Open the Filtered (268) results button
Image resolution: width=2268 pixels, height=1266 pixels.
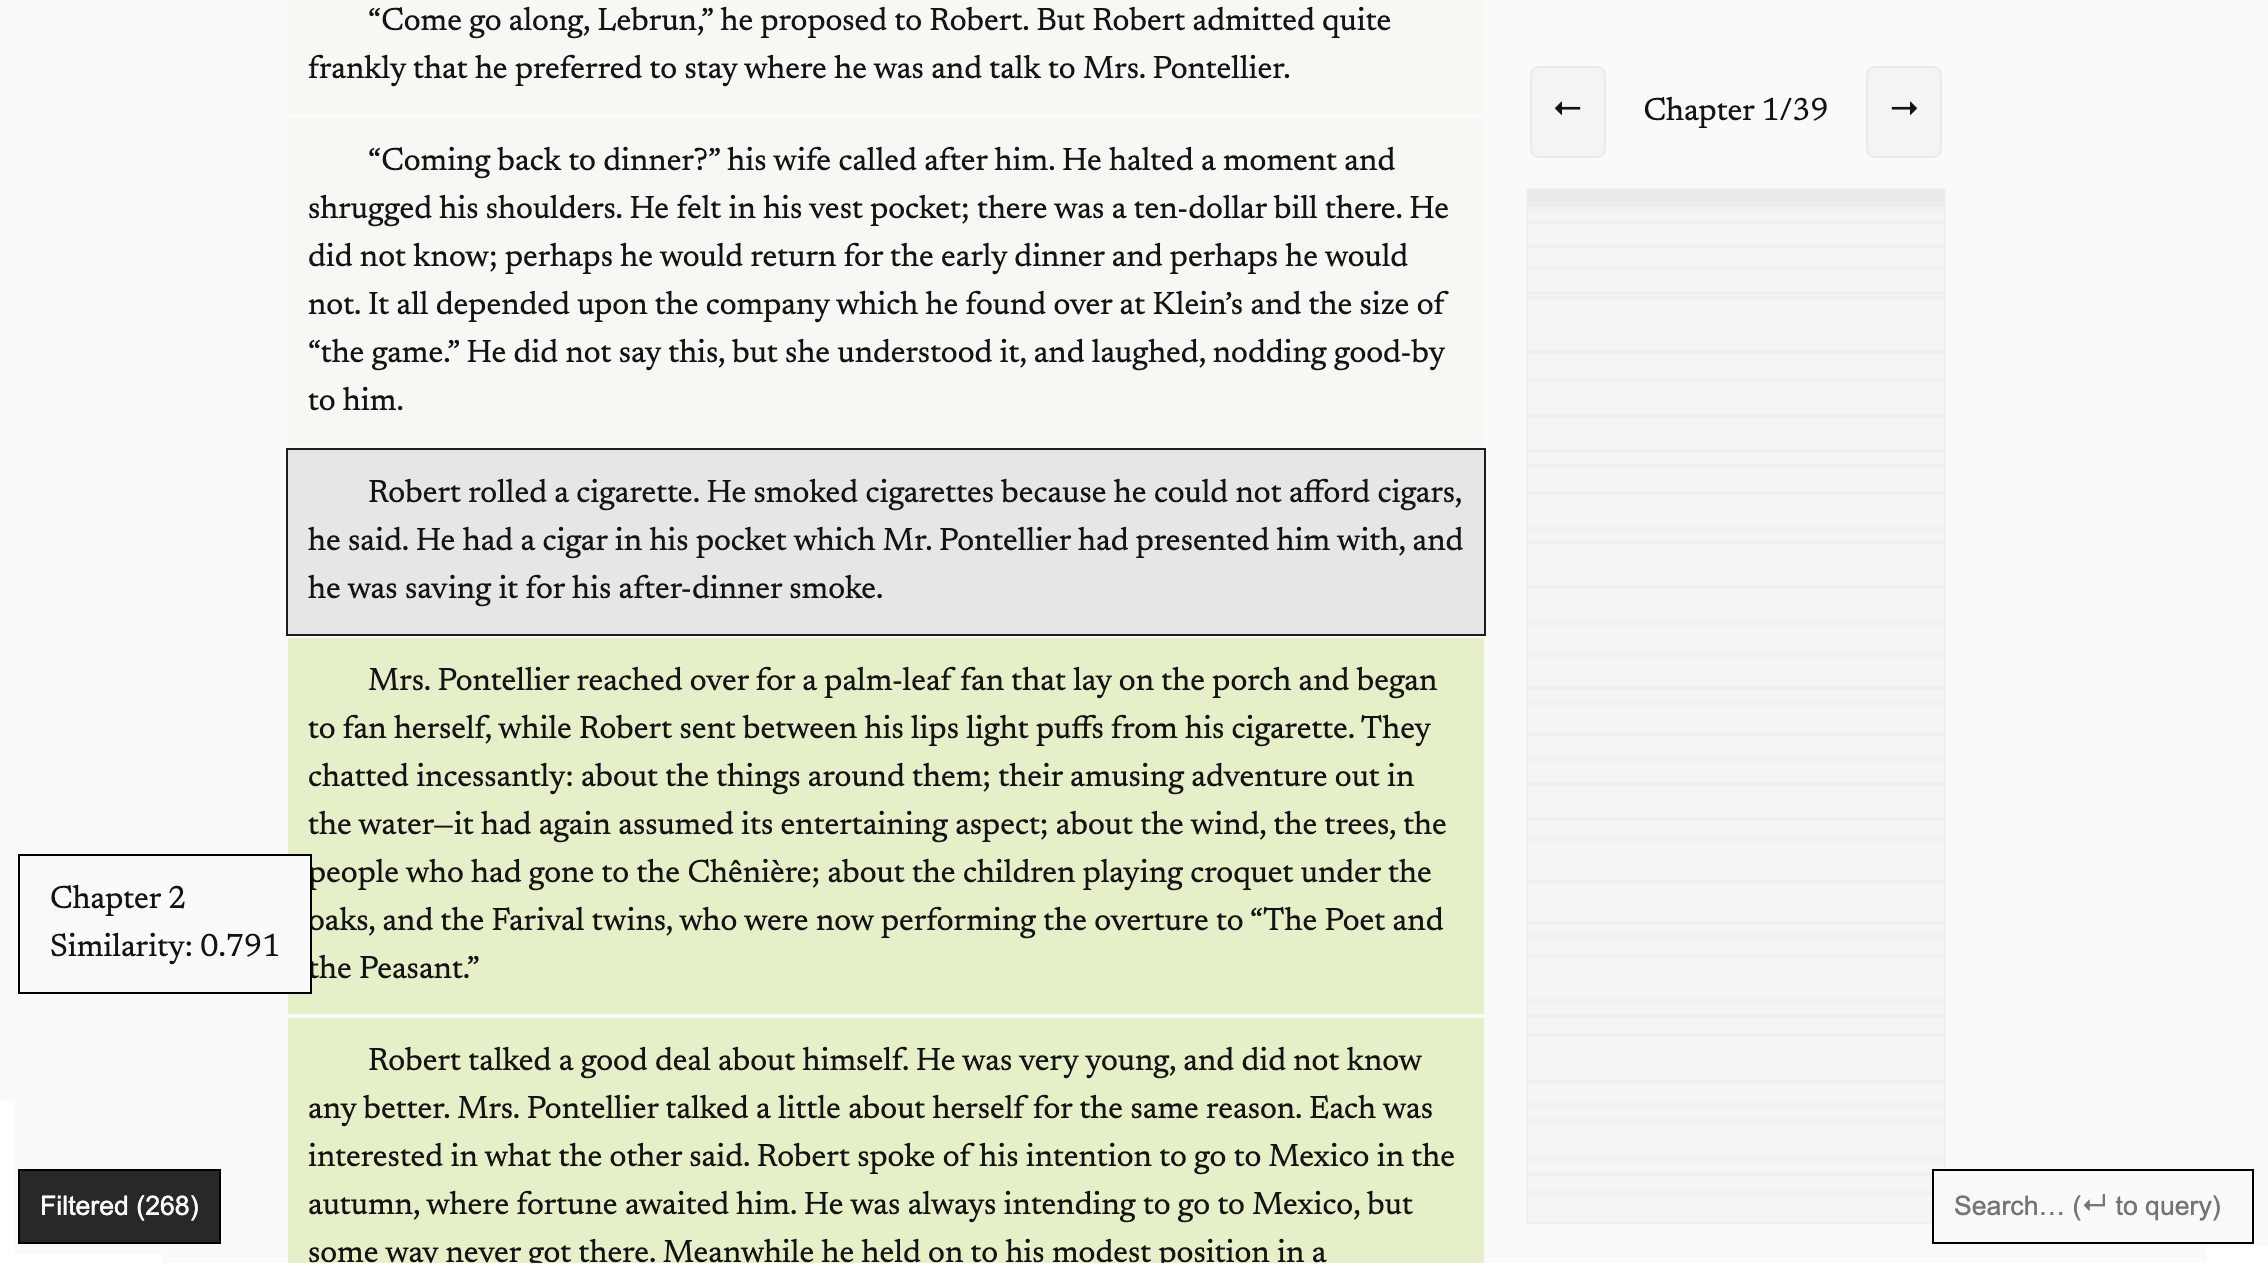click(x=119, y=1206)
